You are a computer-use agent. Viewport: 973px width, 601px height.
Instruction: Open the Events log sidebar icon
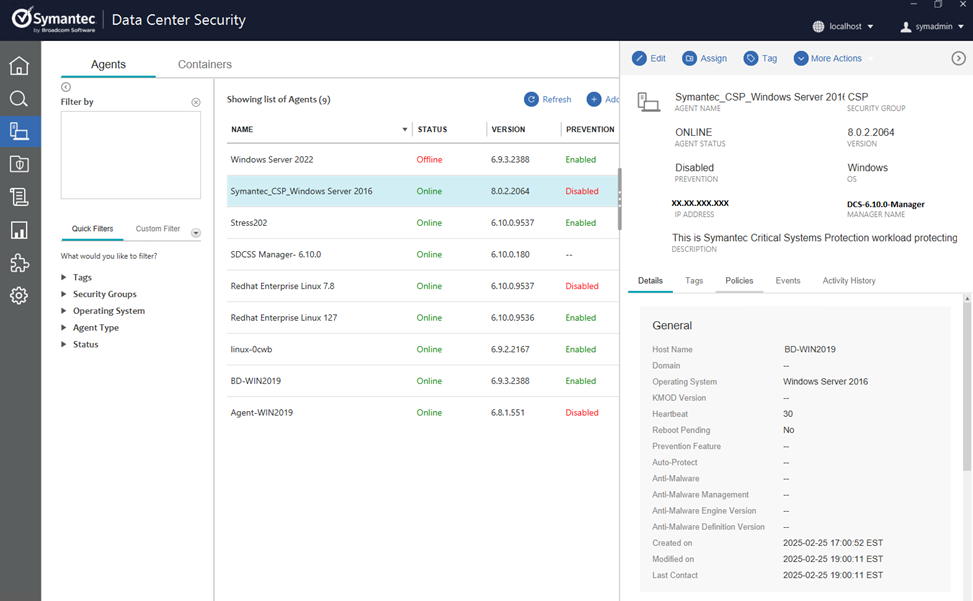point(19,197)
